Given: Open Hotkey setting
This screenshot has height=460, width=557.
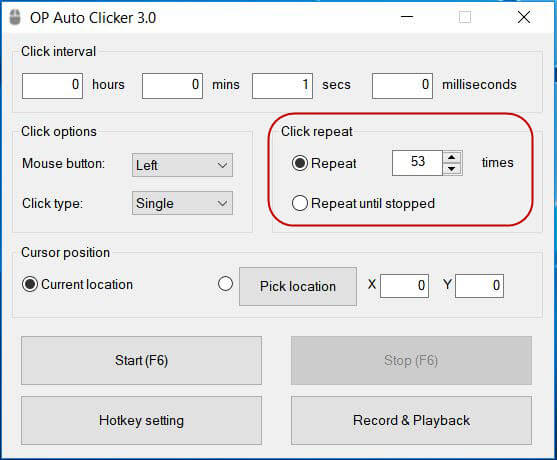Looking at the screenshot, I should 141,421.
